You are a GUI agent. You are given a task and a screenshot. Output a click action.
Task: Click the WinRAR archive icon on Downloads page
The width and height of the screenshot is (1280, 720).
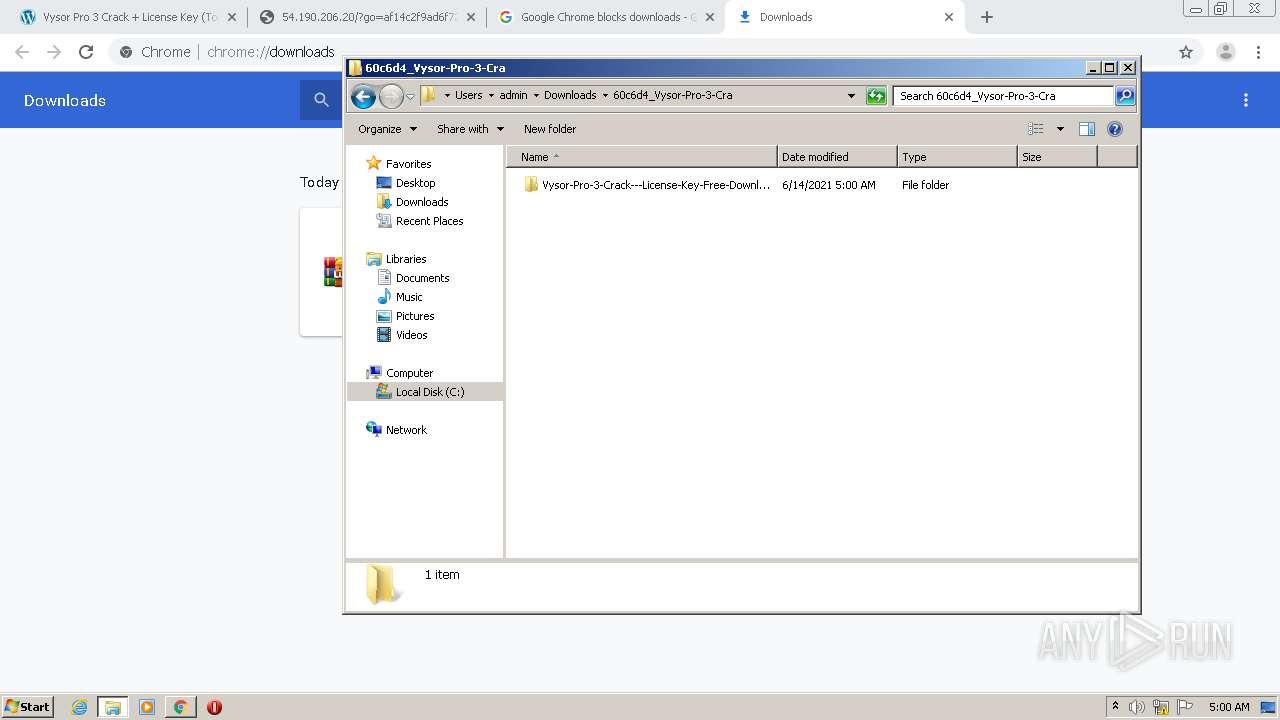point(333,272)
